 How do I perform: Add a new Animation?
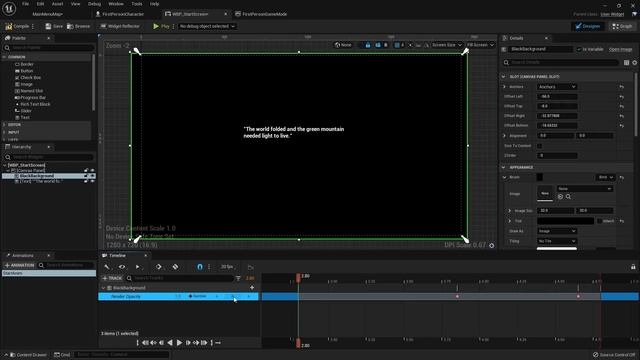click(20, 265)
